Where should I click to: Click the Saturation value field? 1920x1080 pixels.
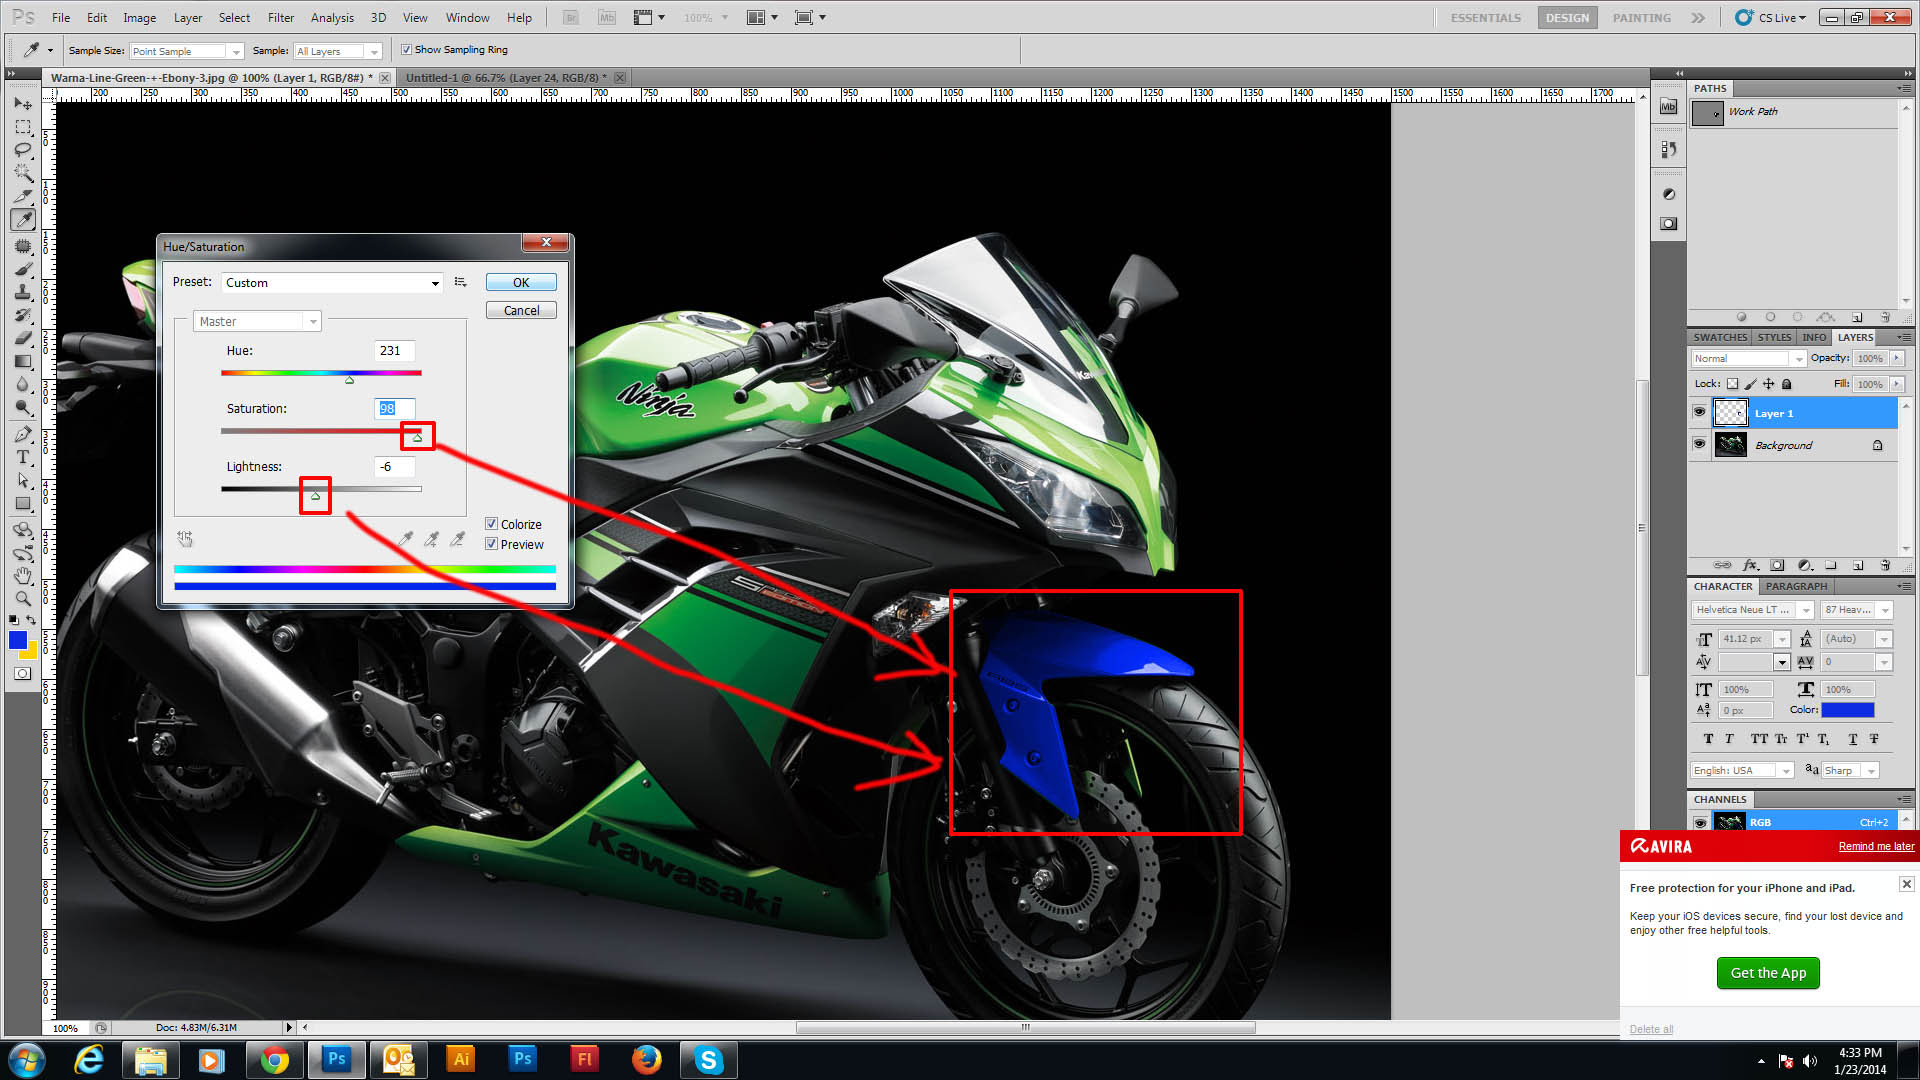point(394,408)
